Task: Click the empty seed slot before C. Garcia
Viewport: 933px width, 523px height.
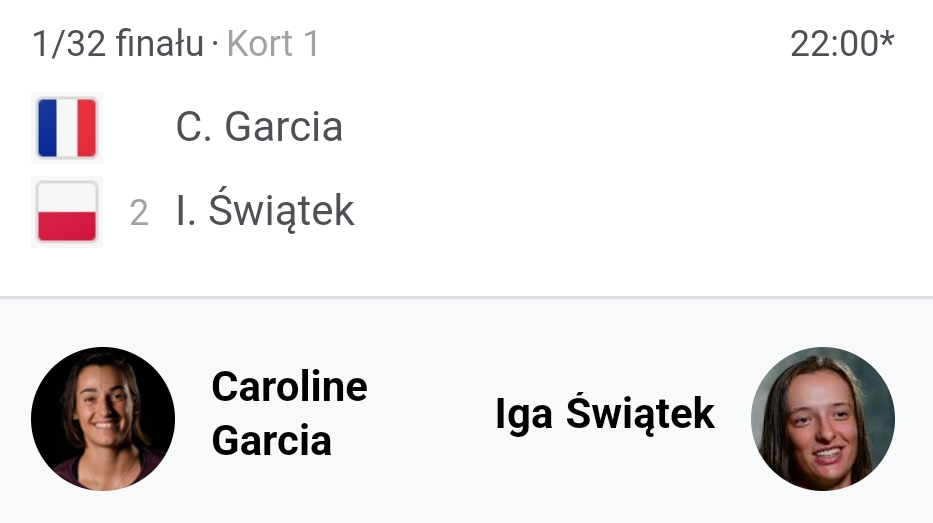Action: pyautogui.click(x=139, y=128)
